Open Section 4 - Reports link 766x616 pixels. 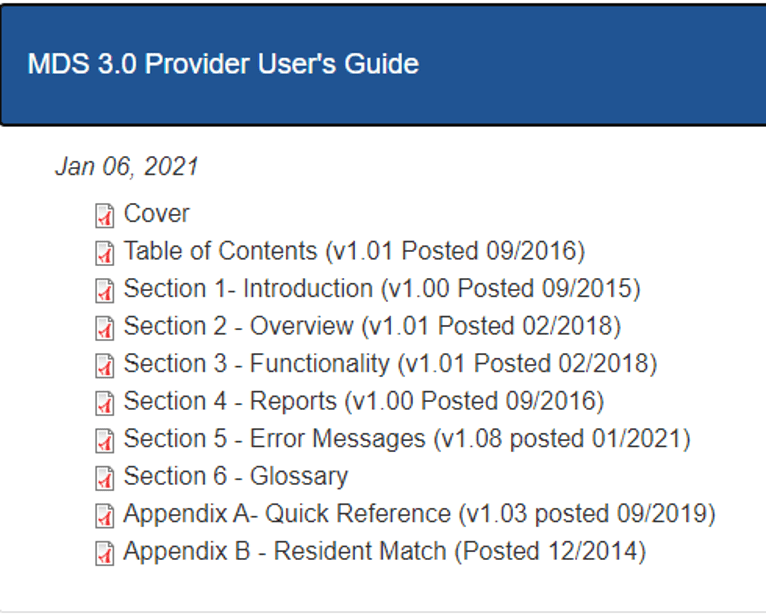click(x=364, y=401)
